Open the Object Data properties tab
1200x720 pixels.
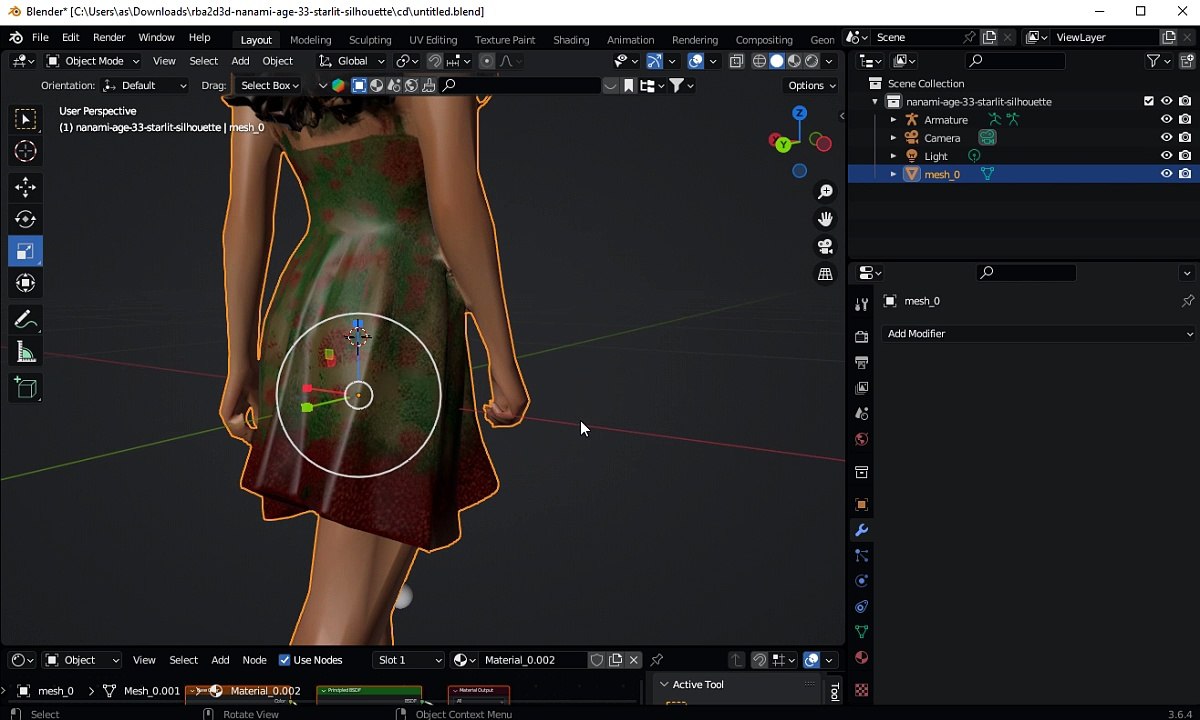click(x=861, y=632)
